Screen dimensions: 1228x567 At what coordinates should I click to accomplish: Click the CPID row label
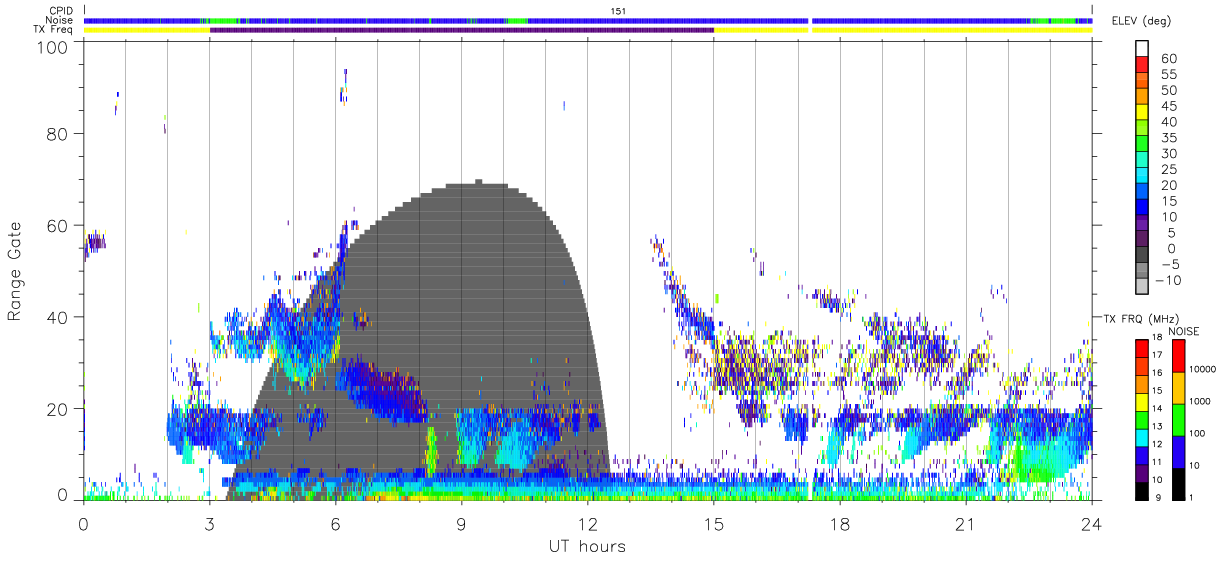click(x=60, y=11)
